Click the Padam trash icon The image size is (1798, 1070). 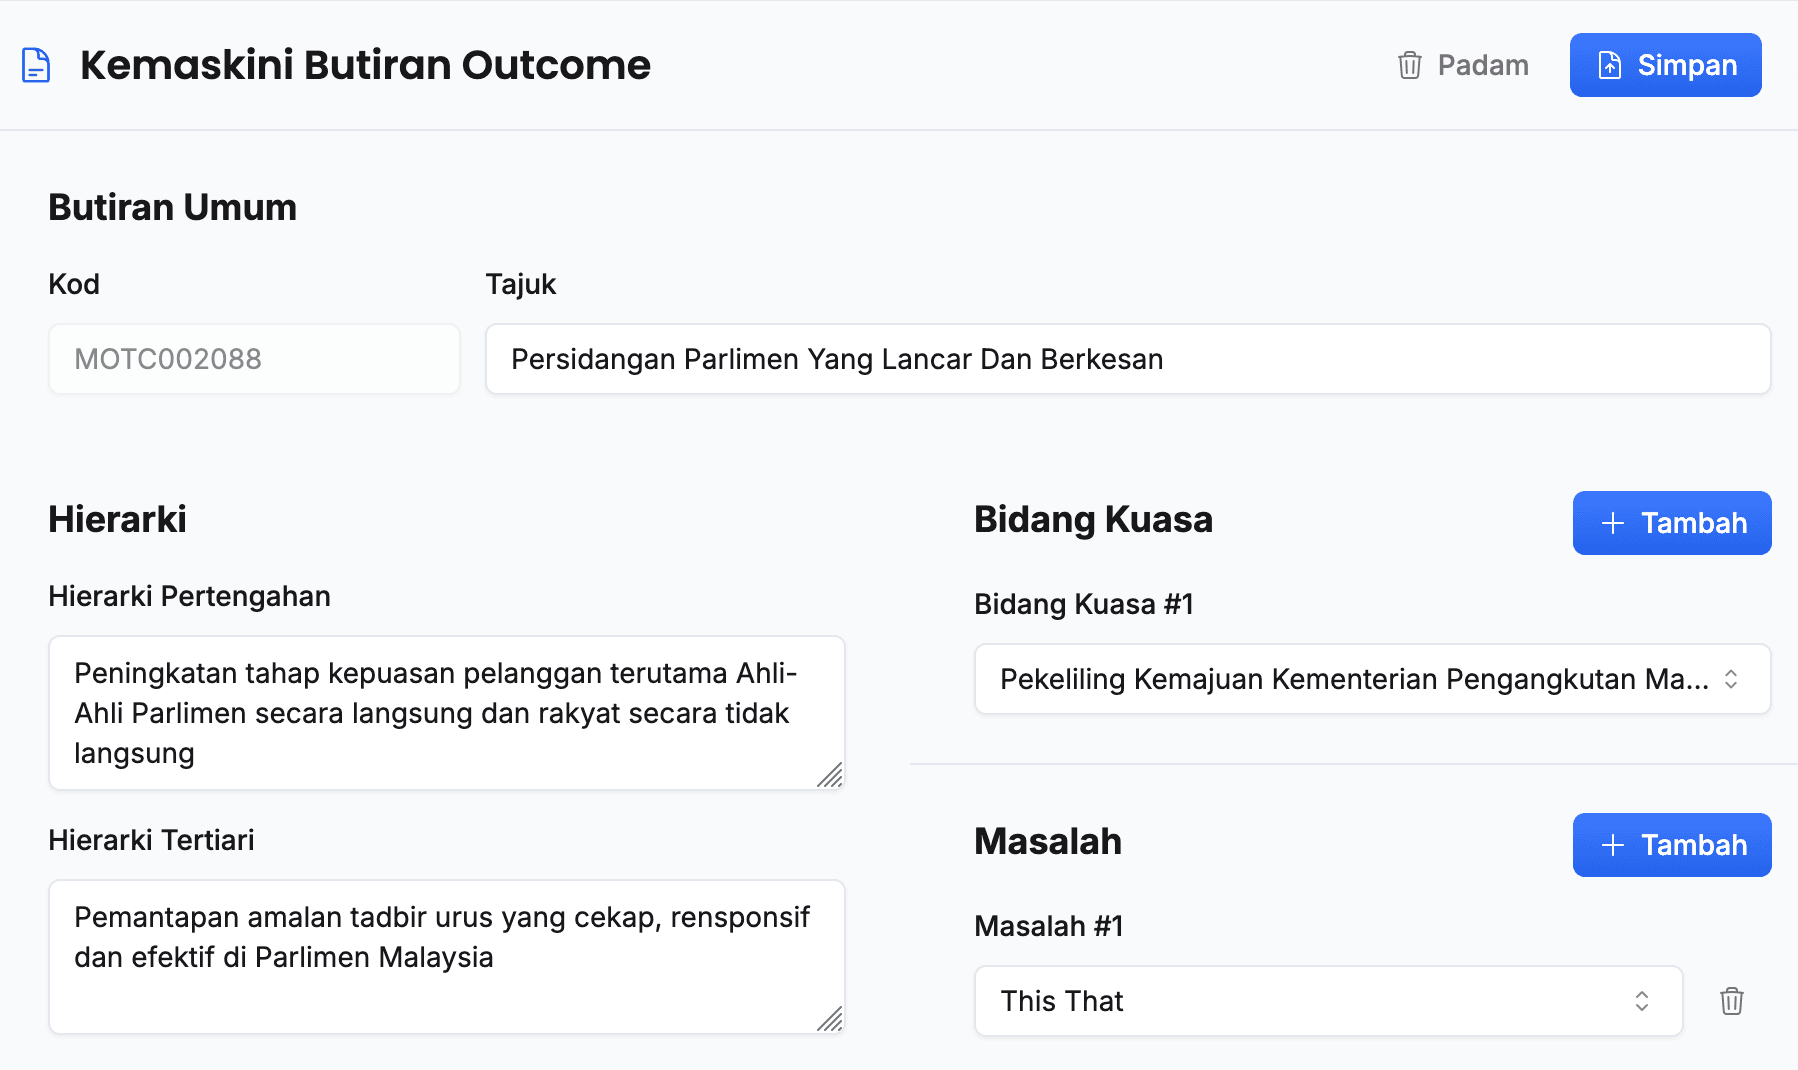pos(1409,65)
